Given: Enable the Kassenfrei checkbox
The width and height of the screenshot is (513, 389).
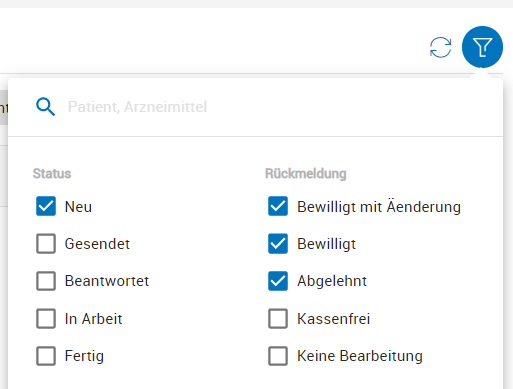Looking at the screenshot, I should [x=278, y=319].
